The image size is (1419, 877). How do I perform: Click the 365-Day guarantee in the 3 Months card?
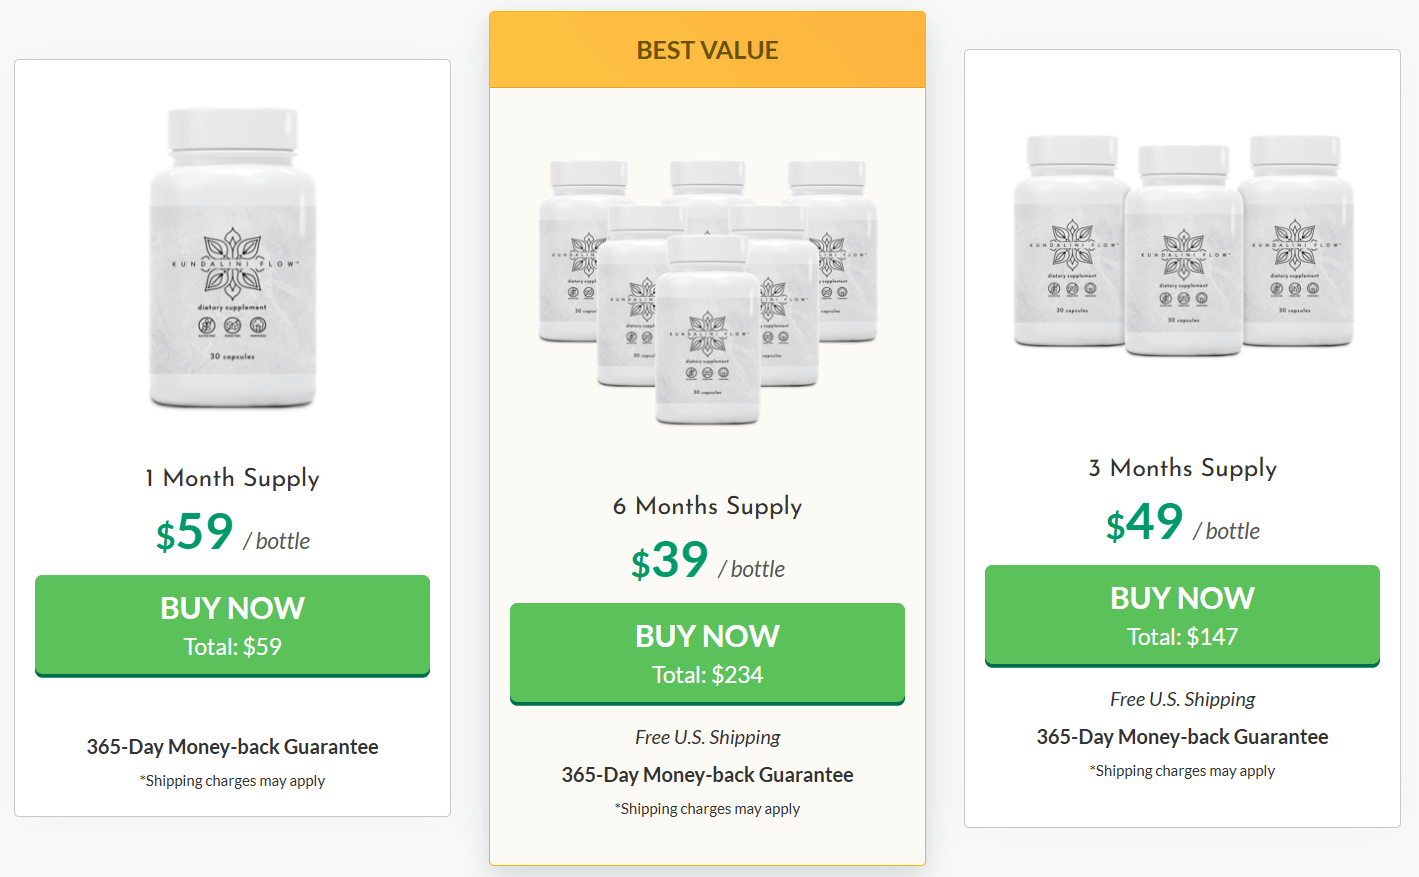(1182, 737)
